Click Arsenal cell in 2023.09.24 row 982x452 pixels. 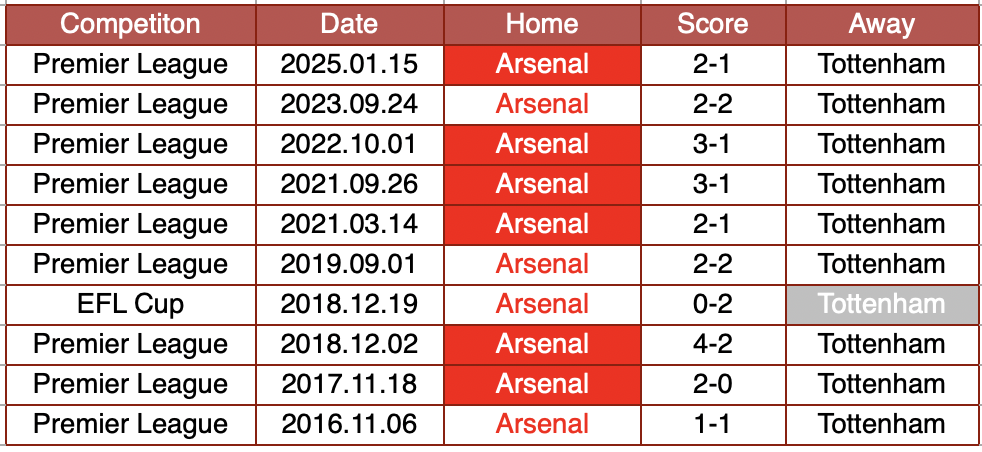click(x=542, y=104)
